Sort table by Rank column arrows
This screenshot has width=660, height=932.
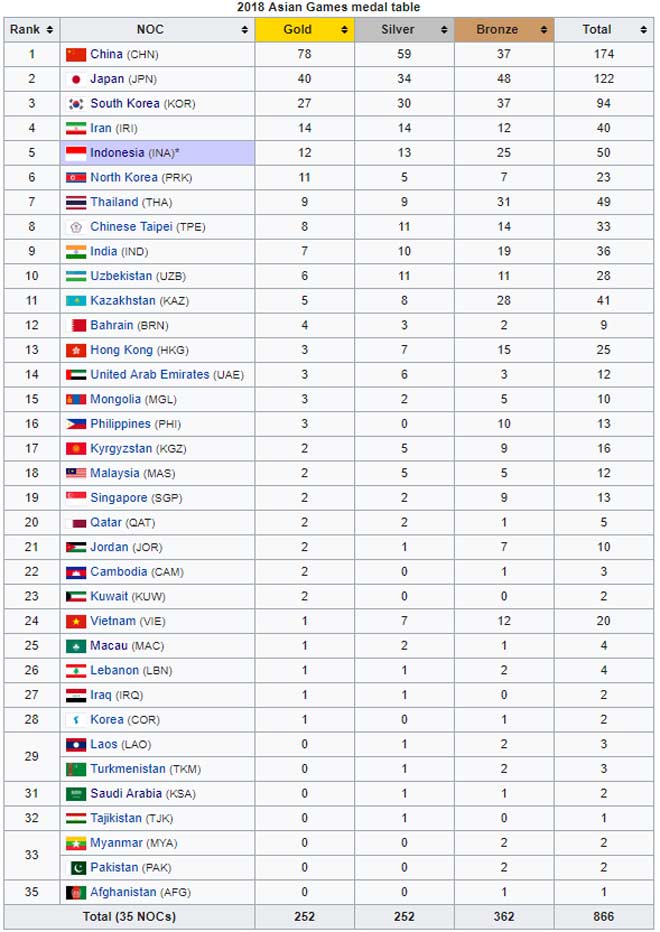(50, 30)
